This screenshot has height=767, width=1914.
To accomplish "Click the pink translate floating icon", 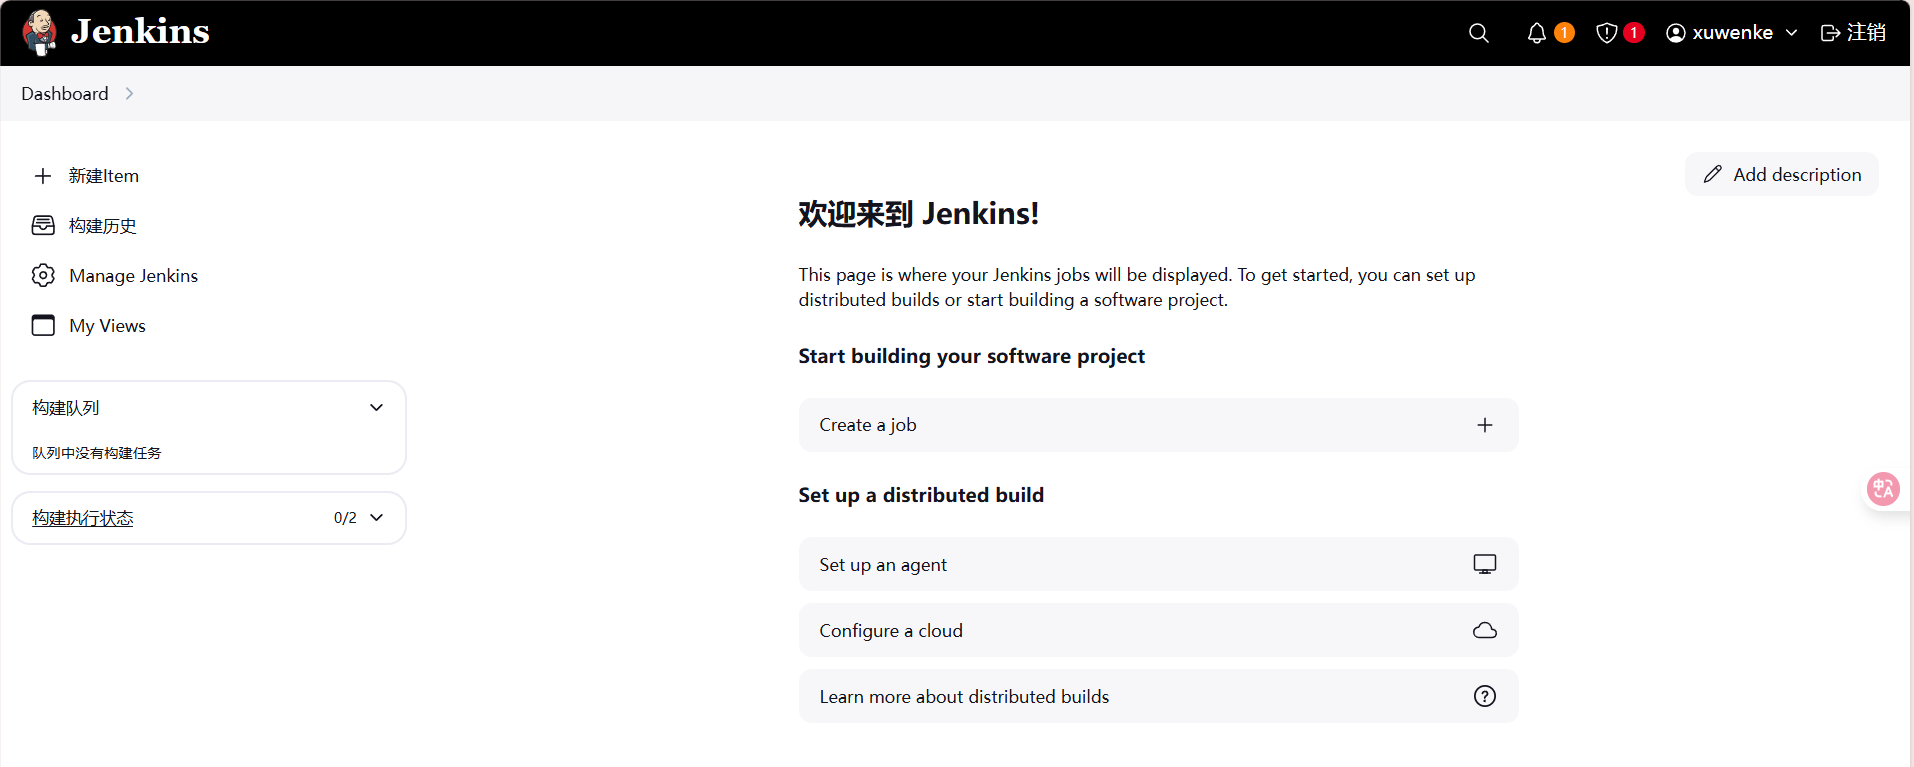I will click(x=1883, y=489).
